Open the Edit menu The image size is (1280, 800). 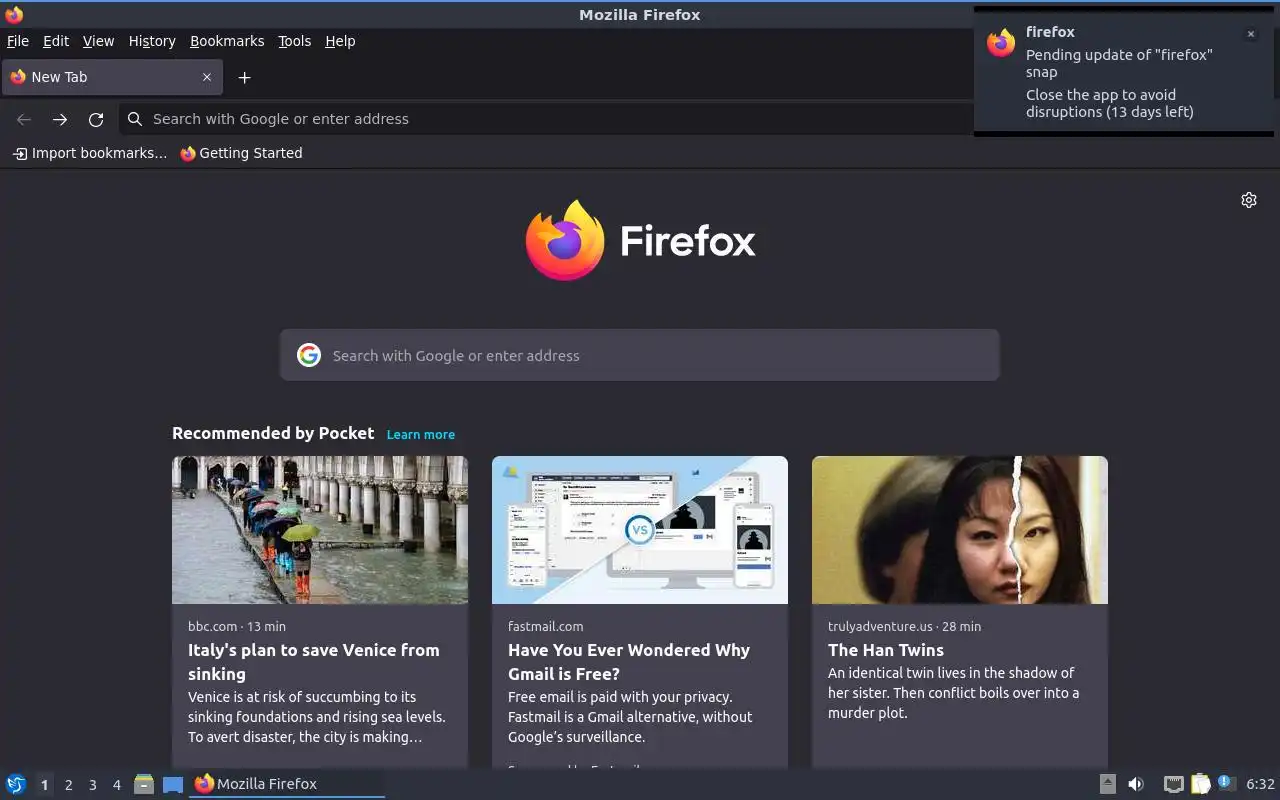pyautogui.click(x=56, y=41)
